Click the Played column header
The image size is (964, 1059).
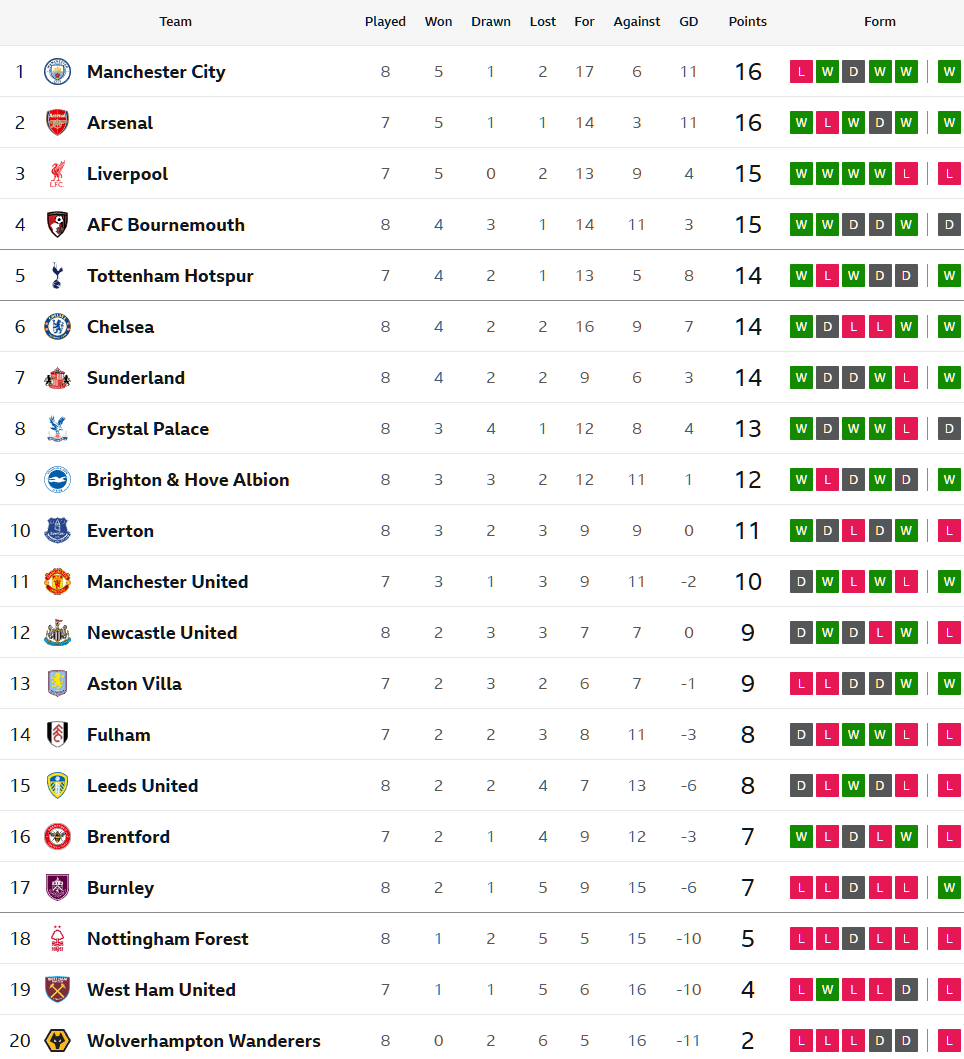coord(385,21)
